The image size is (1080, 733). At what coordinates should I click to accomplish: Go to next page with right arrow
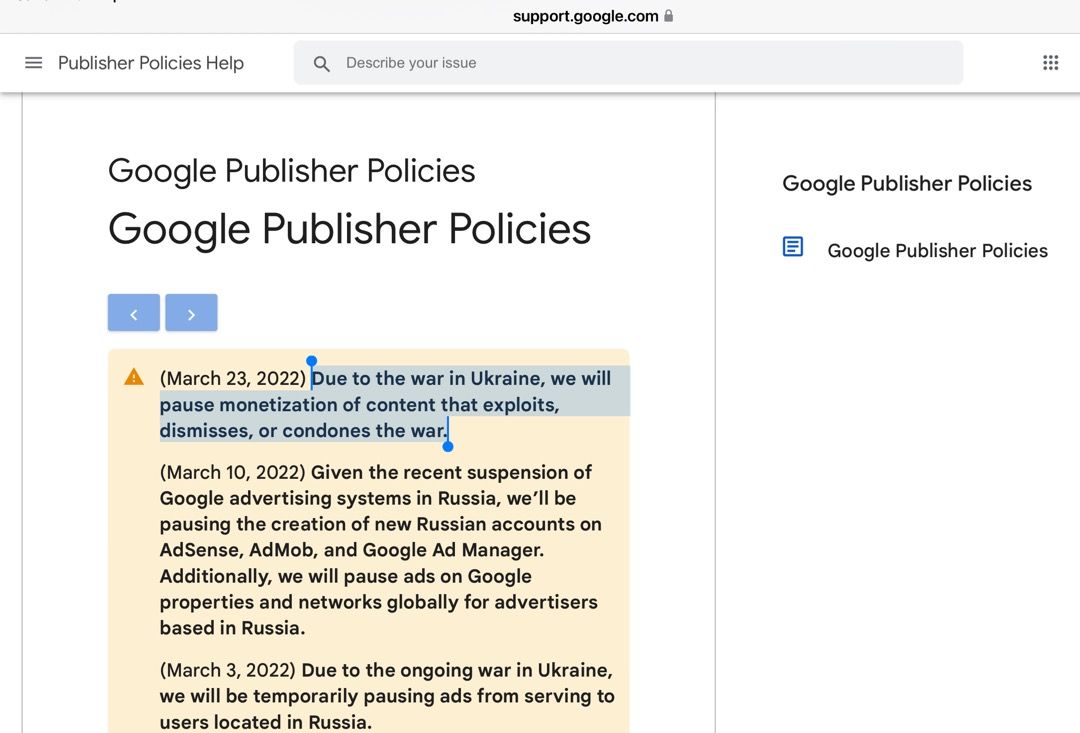pos(191,313)
